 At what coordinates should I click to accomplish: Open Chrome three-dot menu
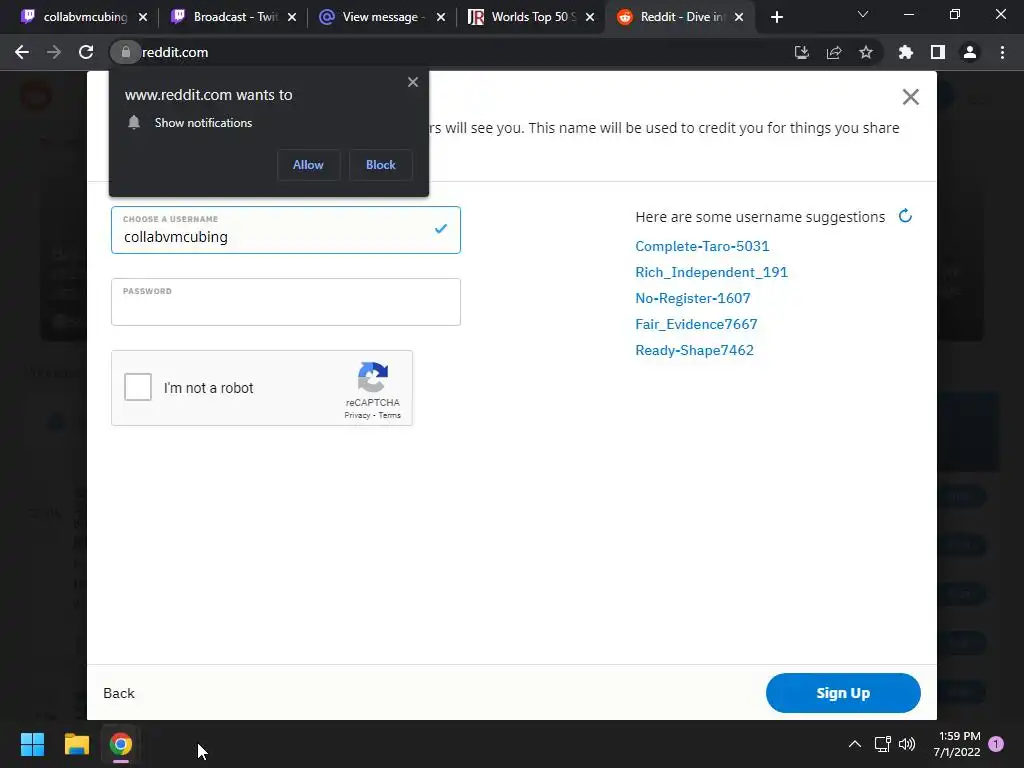pyautogui.click(x=1002, y=52)
